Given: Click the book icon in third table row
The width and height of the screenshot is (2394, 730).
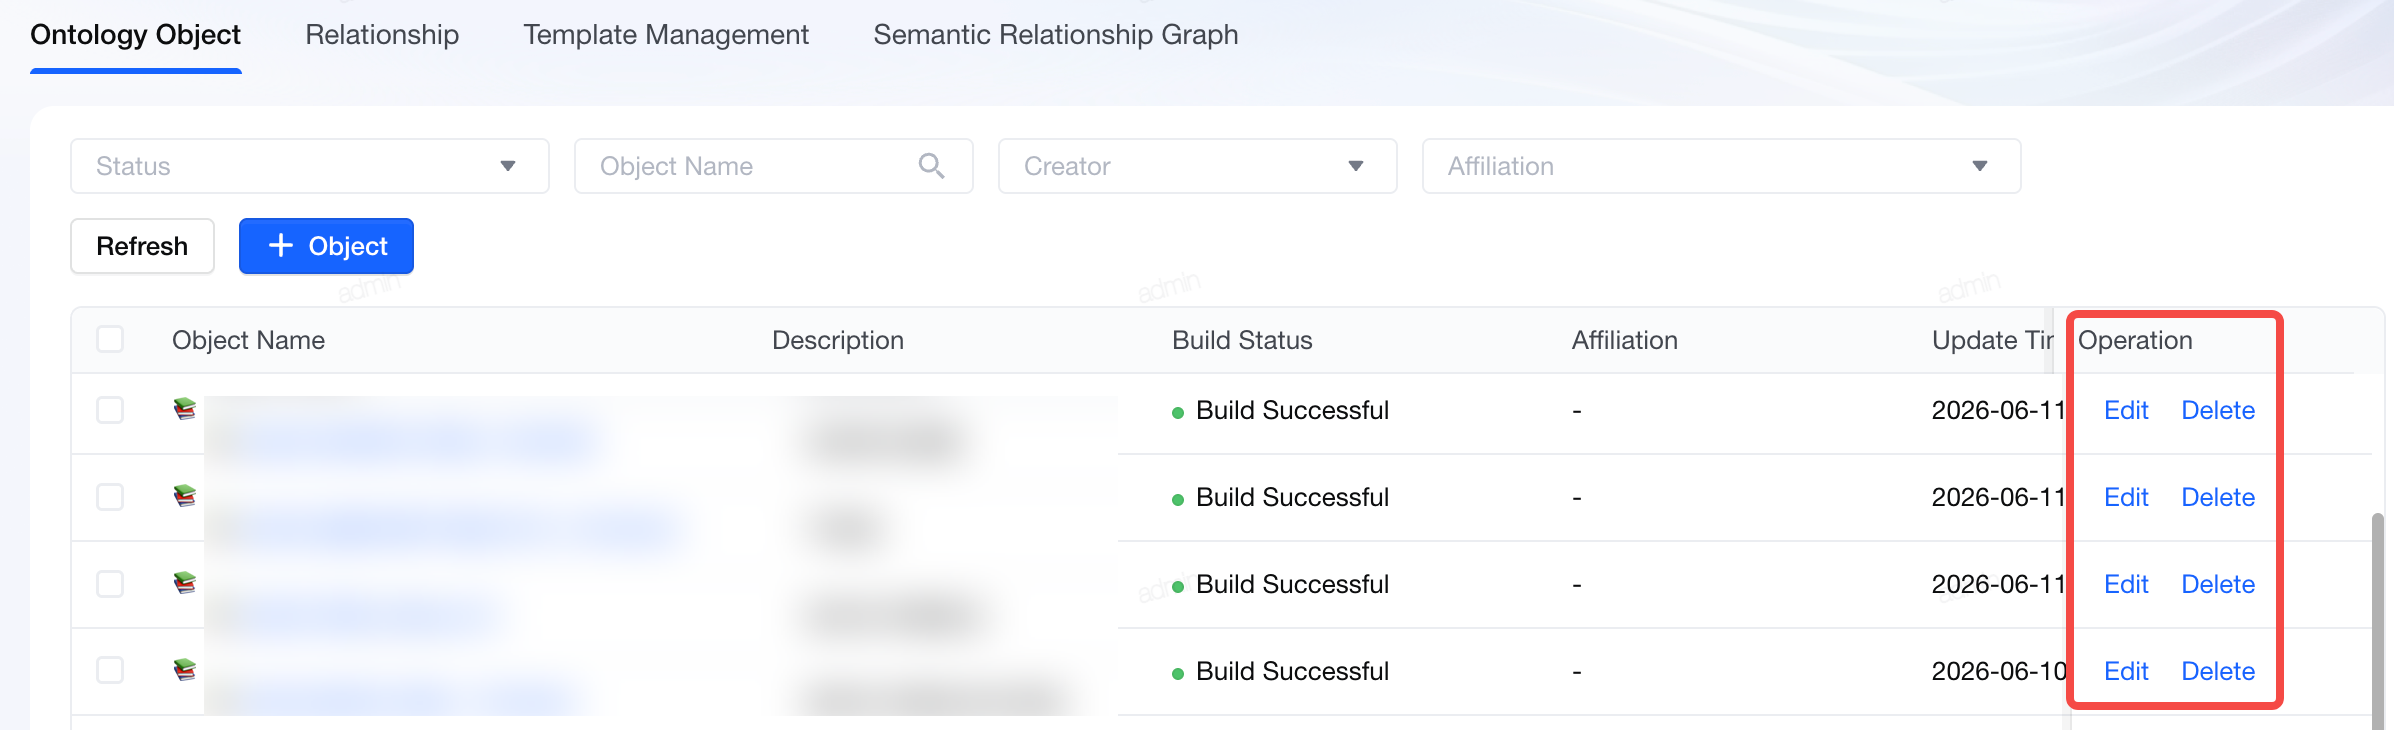Looking at the screenshot, I should (x=185, y=583).
